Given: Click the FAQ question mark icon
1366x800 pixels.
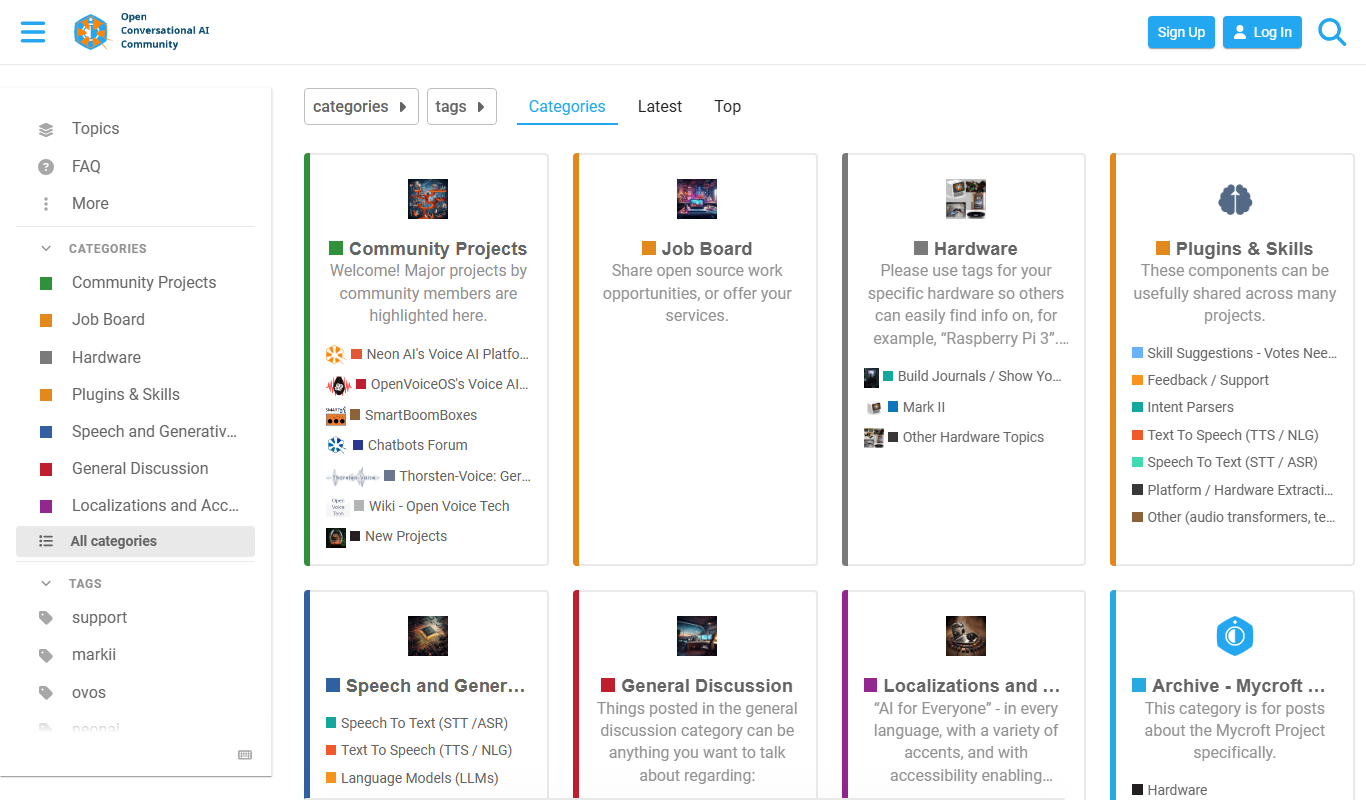Looking at the screenshot, I should coord(46,167).
